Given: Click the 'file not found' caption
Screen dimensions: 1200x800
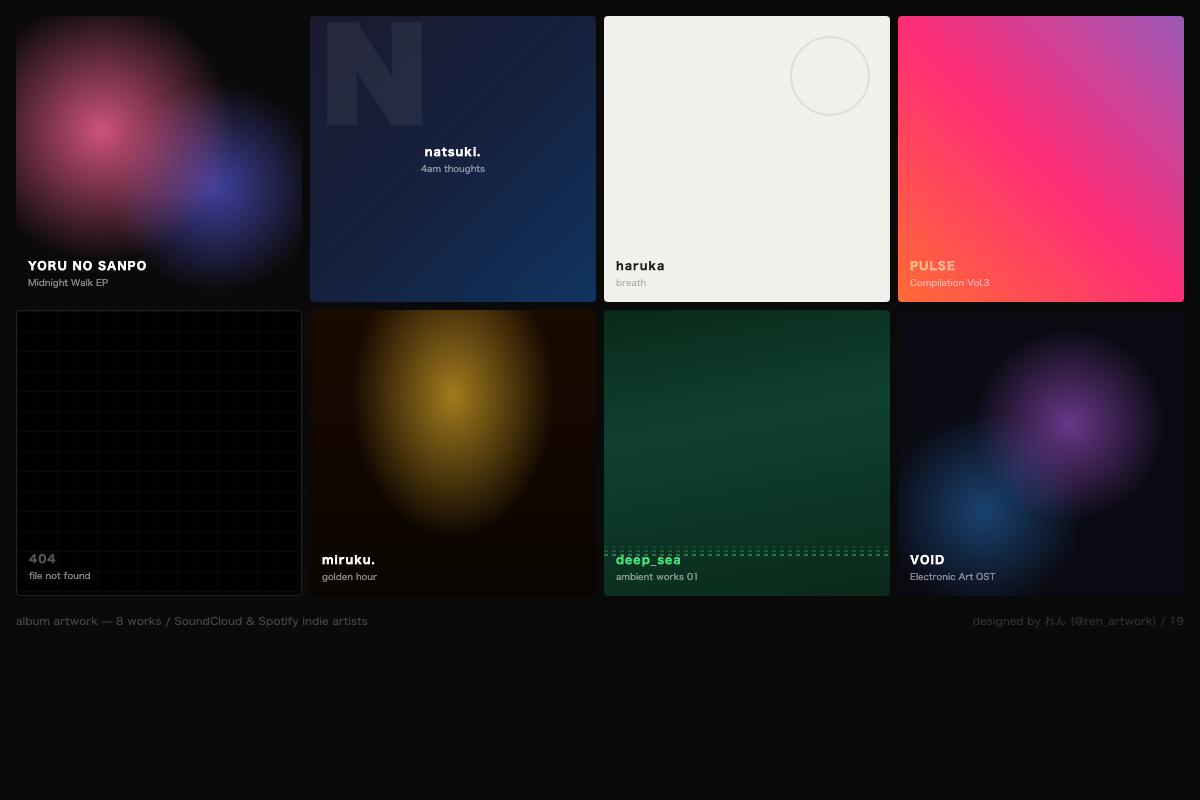Looking at the screenshot, I should [x=60, y=576].
